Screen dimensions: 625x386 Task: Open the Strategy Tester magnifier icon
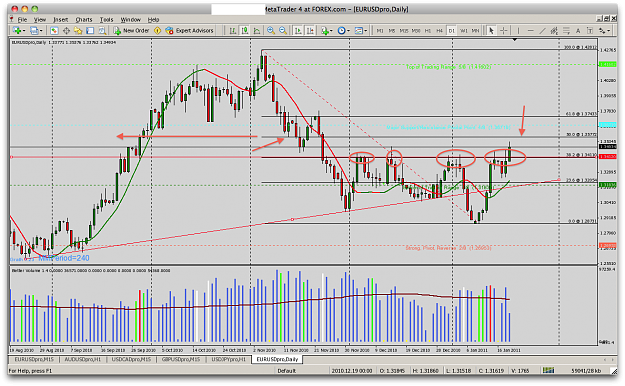[102, 31]
